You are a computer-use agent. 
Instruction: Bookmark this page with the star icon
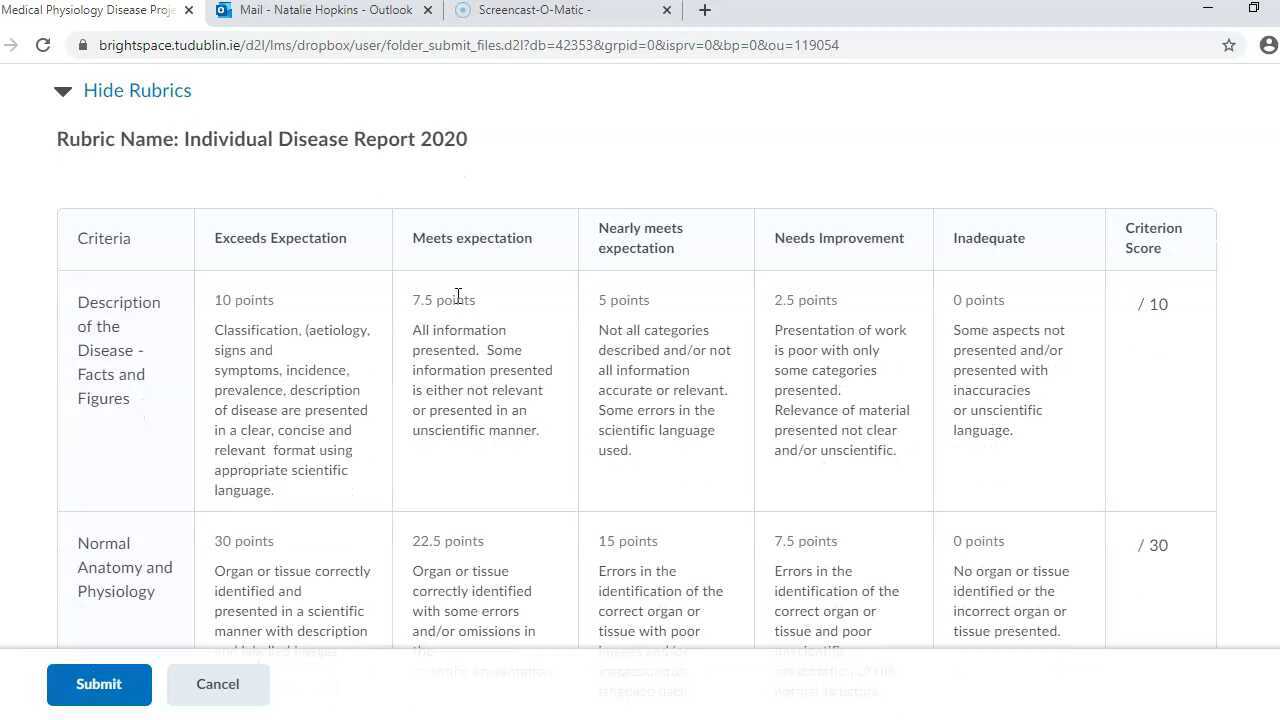pyautogui.click(x=1229, y=45)
